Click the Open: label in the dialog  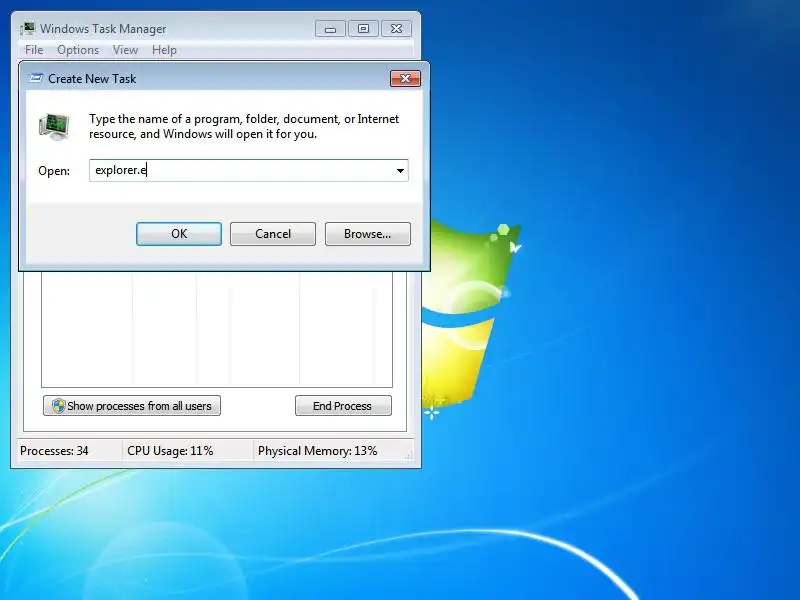[x=54, y=171]
